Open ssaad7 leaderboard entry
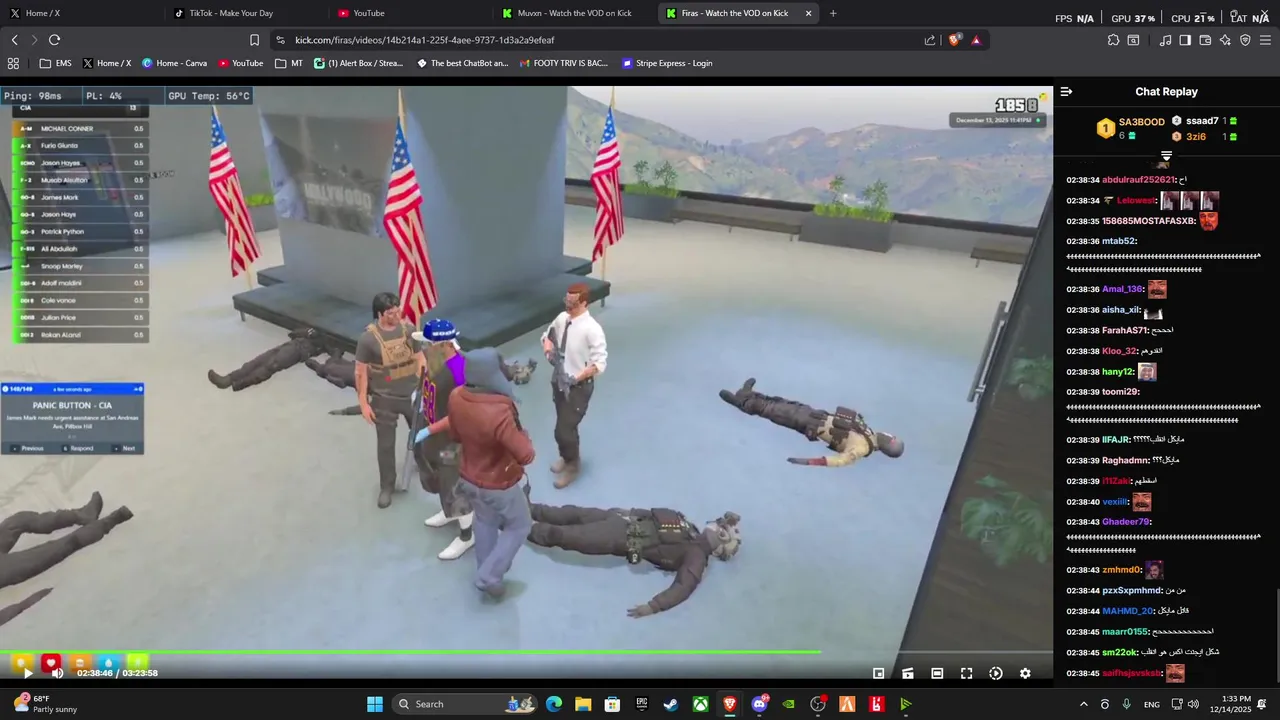Image resolution: width=1280 pixels, height=720 pixels. click(1204, 121)
